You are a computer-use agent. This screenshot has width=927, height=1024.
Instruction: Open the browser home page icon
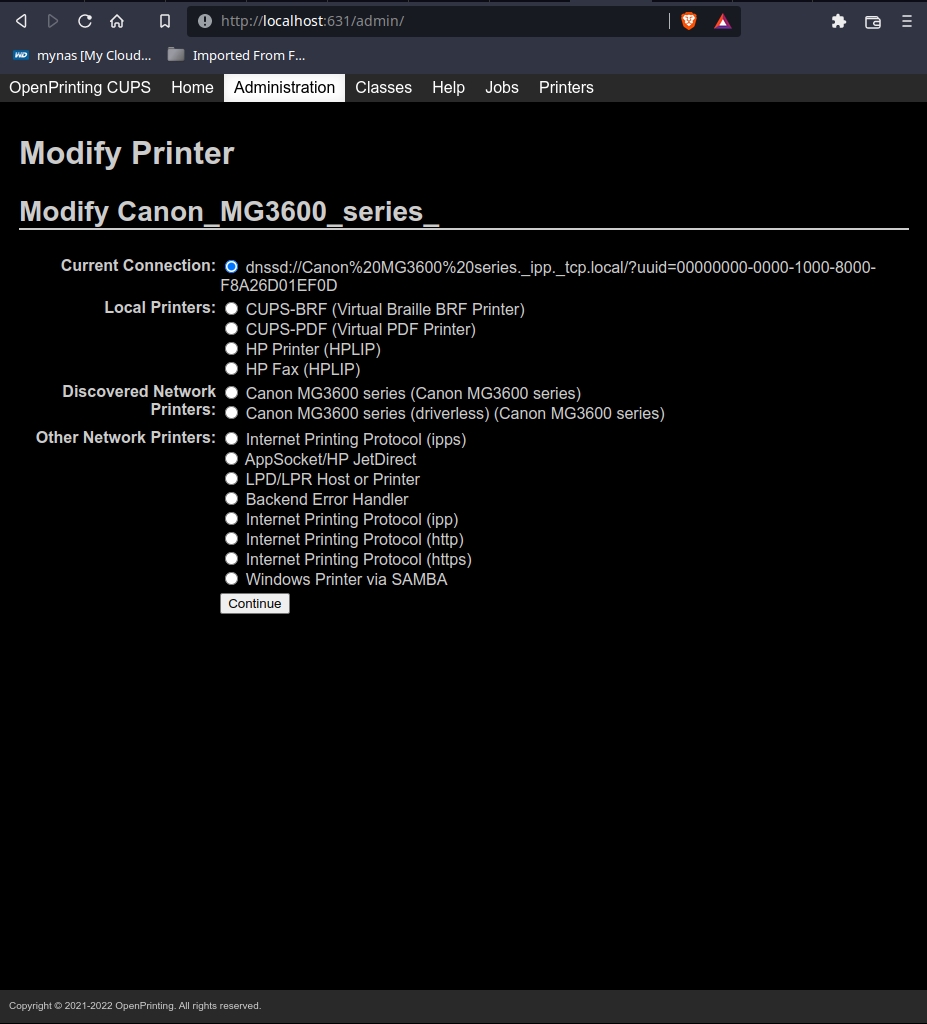[117, 21]
